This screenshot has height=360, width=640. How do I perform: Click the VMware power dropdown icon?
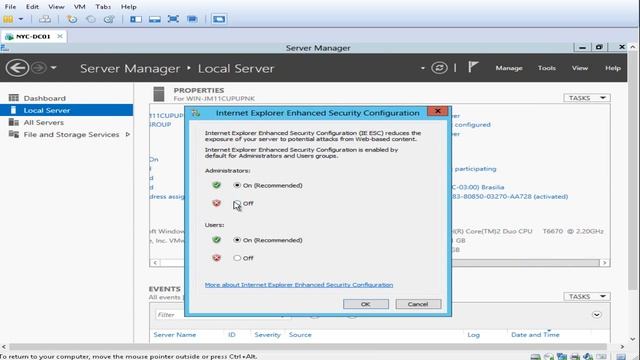click(x=21, y=19)
